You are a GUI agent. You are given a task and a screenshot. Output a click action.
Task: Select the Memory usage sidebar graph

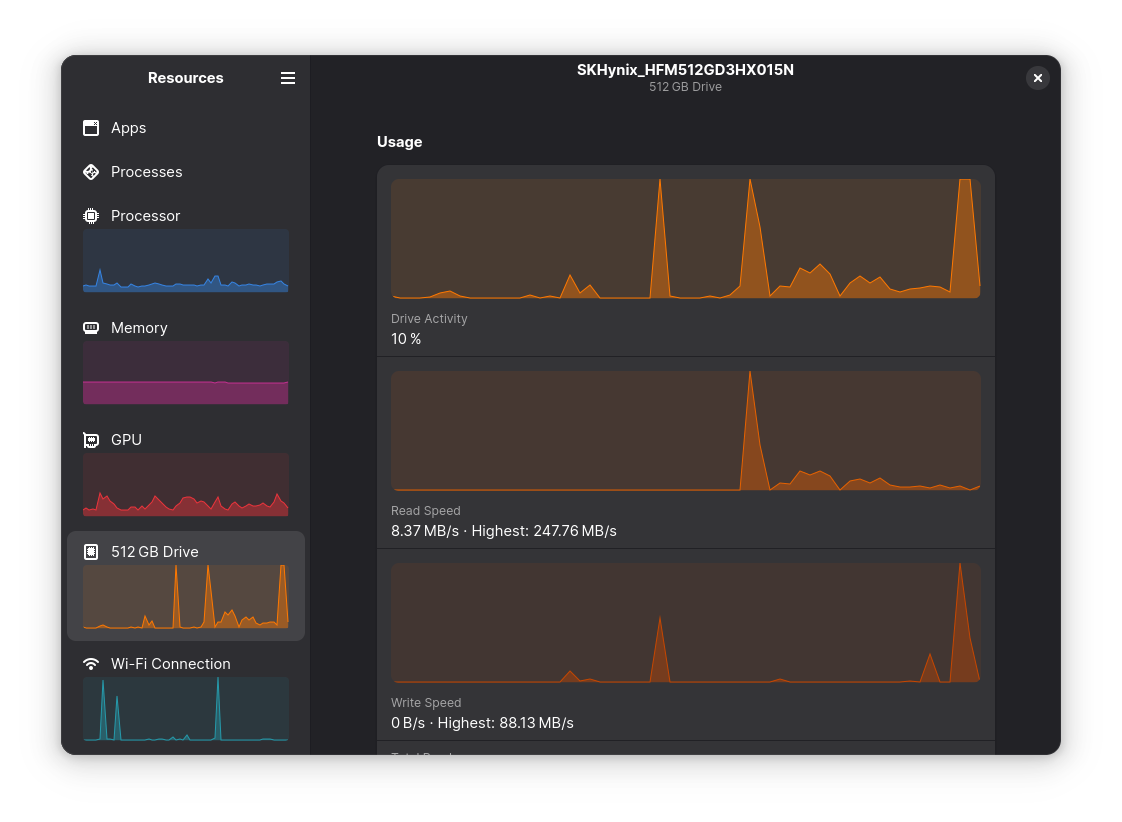coord(186,373)
